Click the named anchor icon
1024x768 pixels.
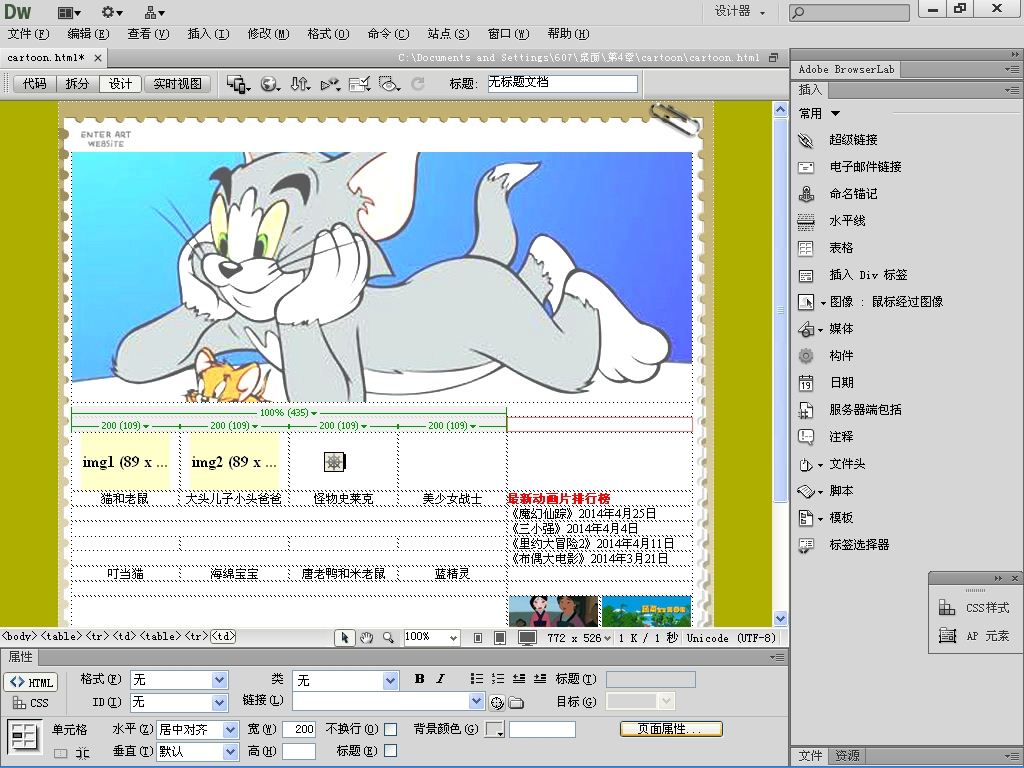coord(806,194)
